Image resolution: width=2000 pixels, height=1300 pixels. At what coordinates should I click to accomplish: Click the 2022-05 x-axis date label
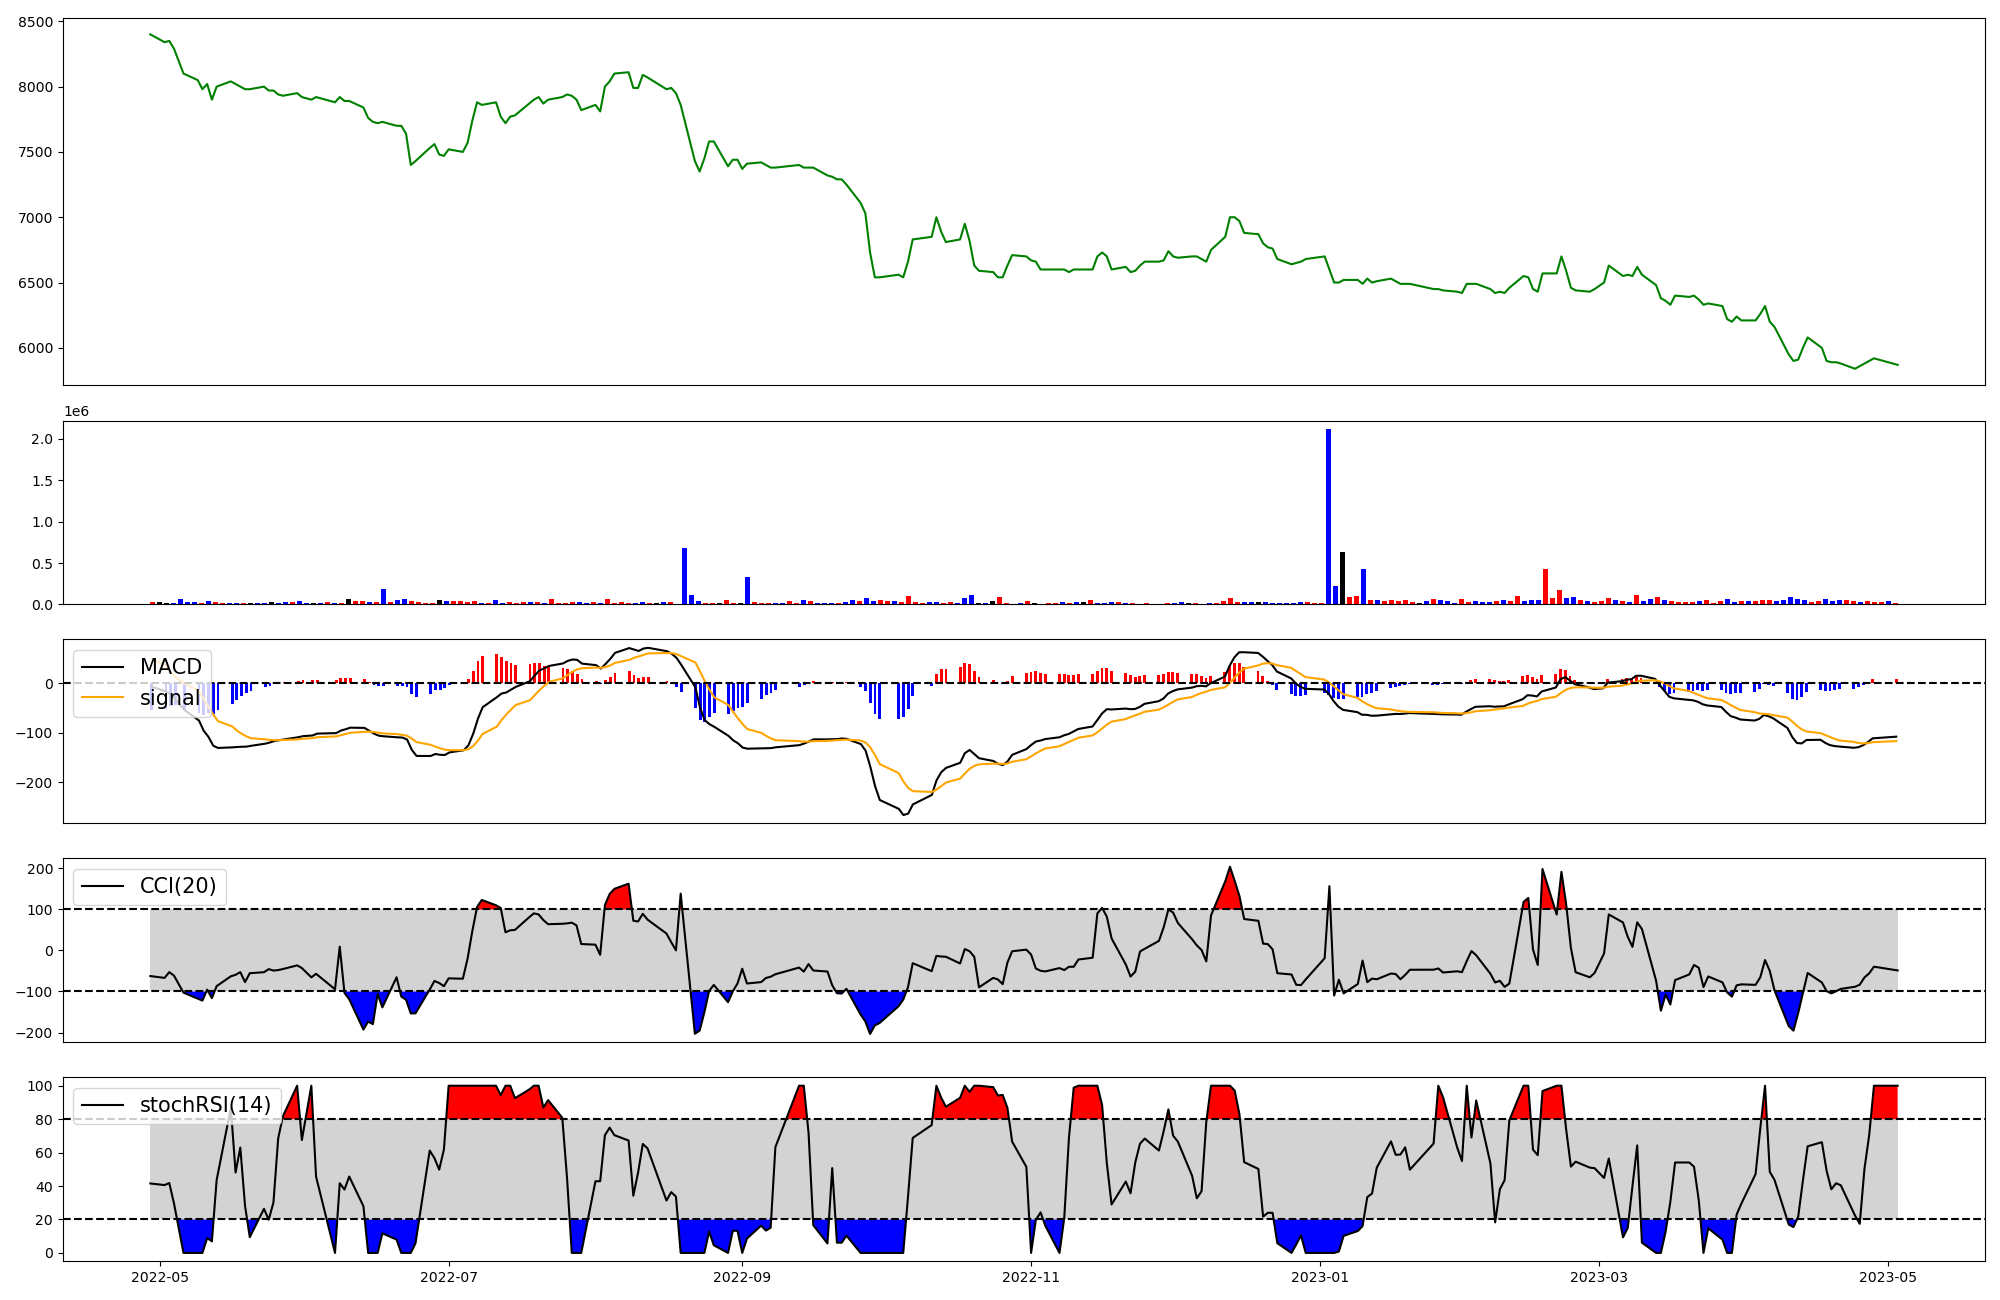point(160,1277)
